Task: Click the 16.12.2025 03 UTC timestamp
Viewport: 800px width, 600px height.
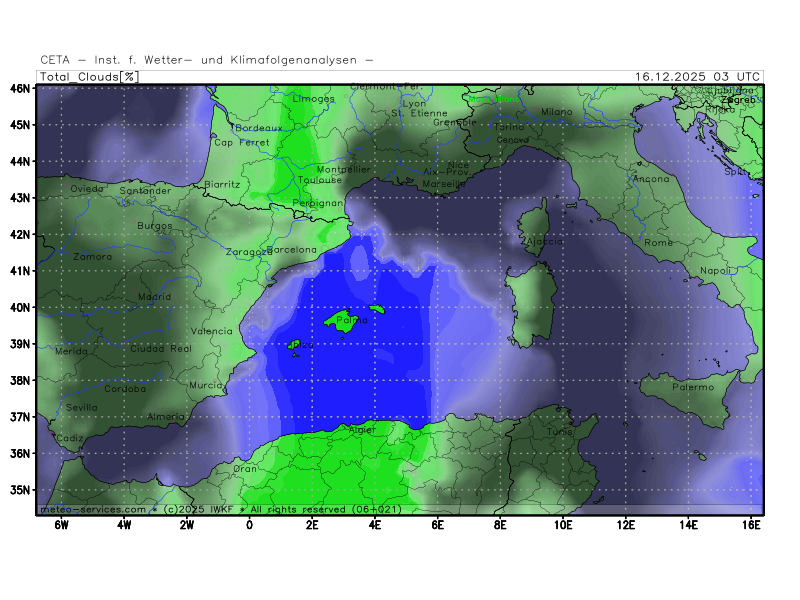Action: 698,76
